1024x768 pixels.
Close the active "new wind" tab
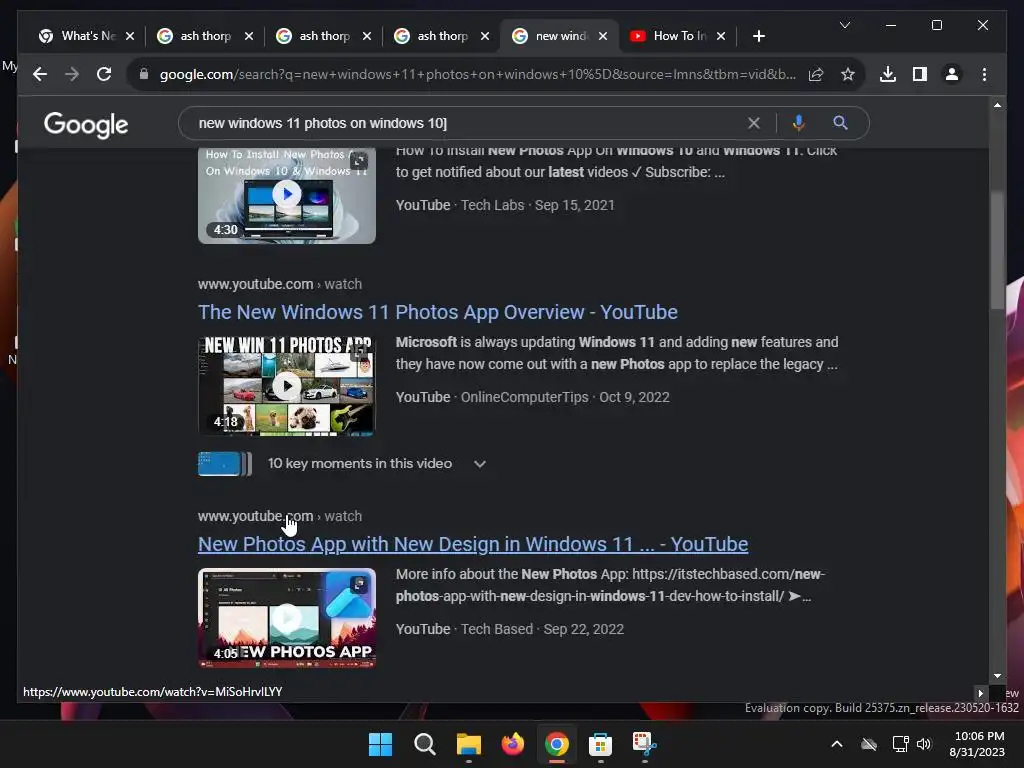point(603,36)
